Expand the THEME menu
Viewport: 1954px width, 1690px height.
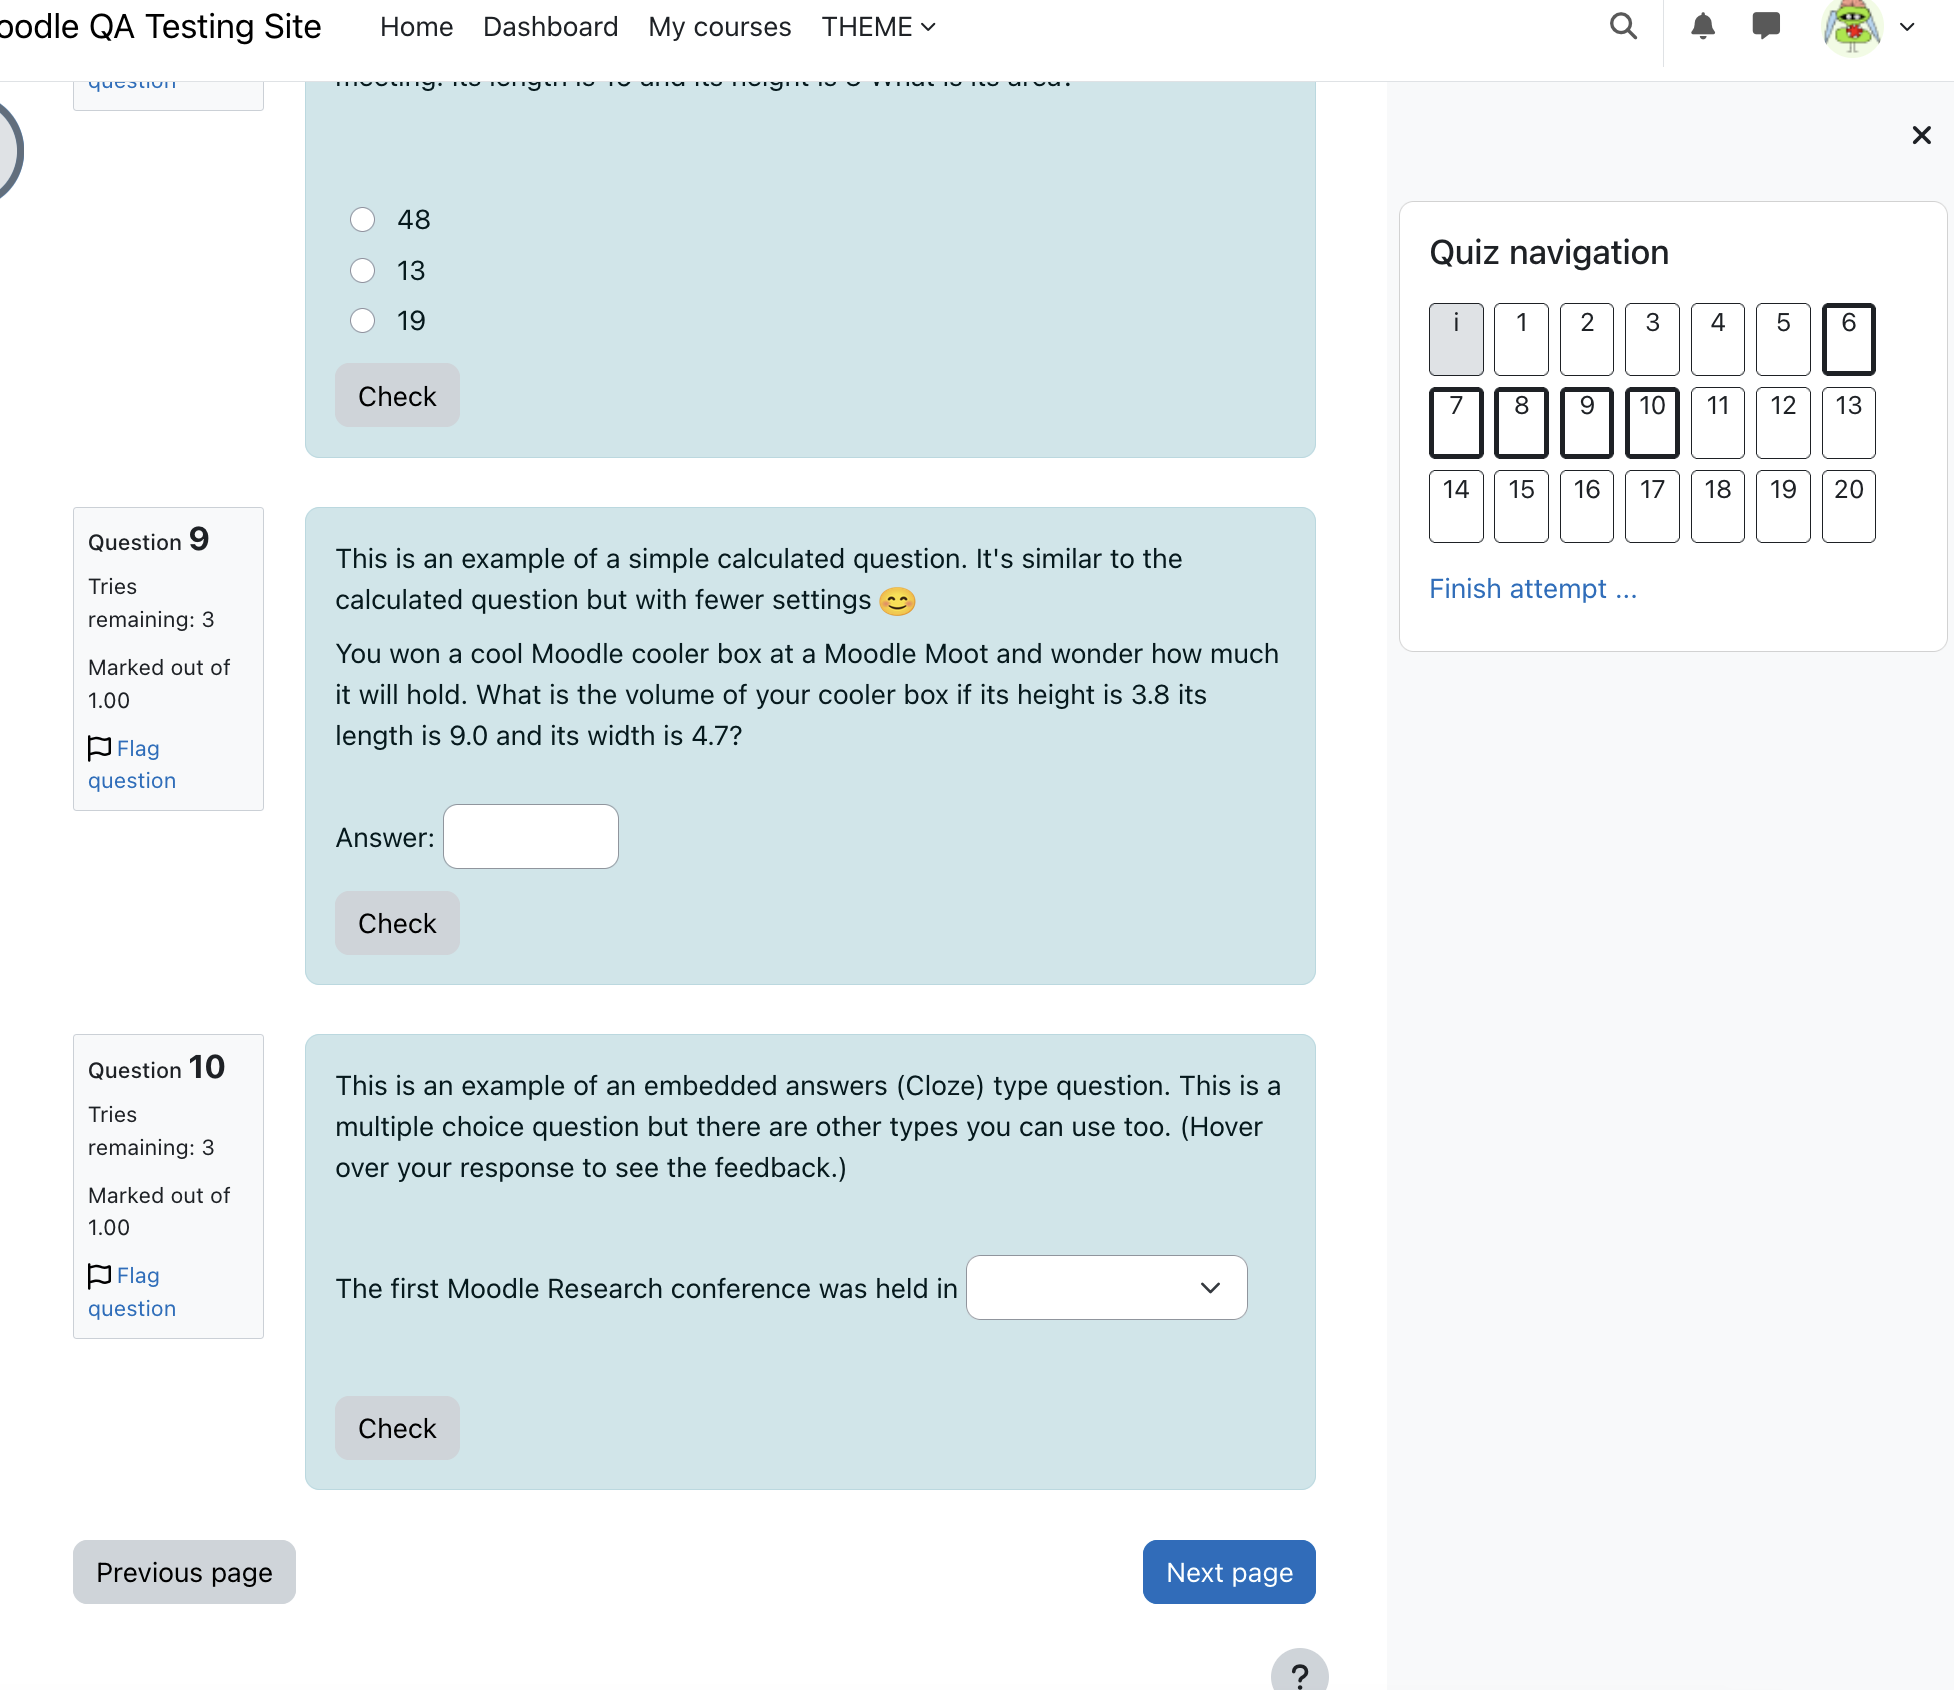point(878,27)
